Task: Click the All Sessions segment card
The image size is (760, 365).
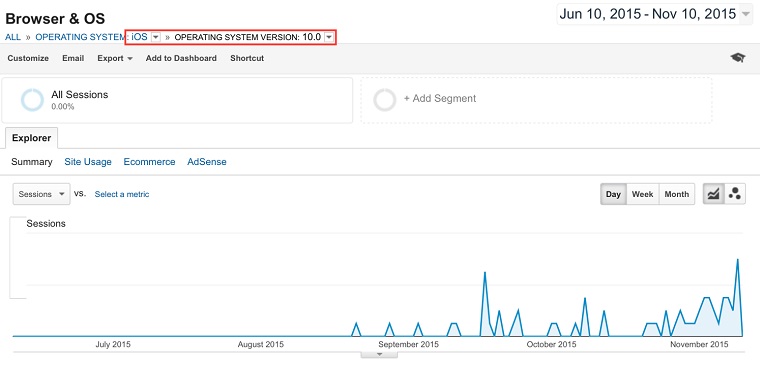Action: click(177, 100)
